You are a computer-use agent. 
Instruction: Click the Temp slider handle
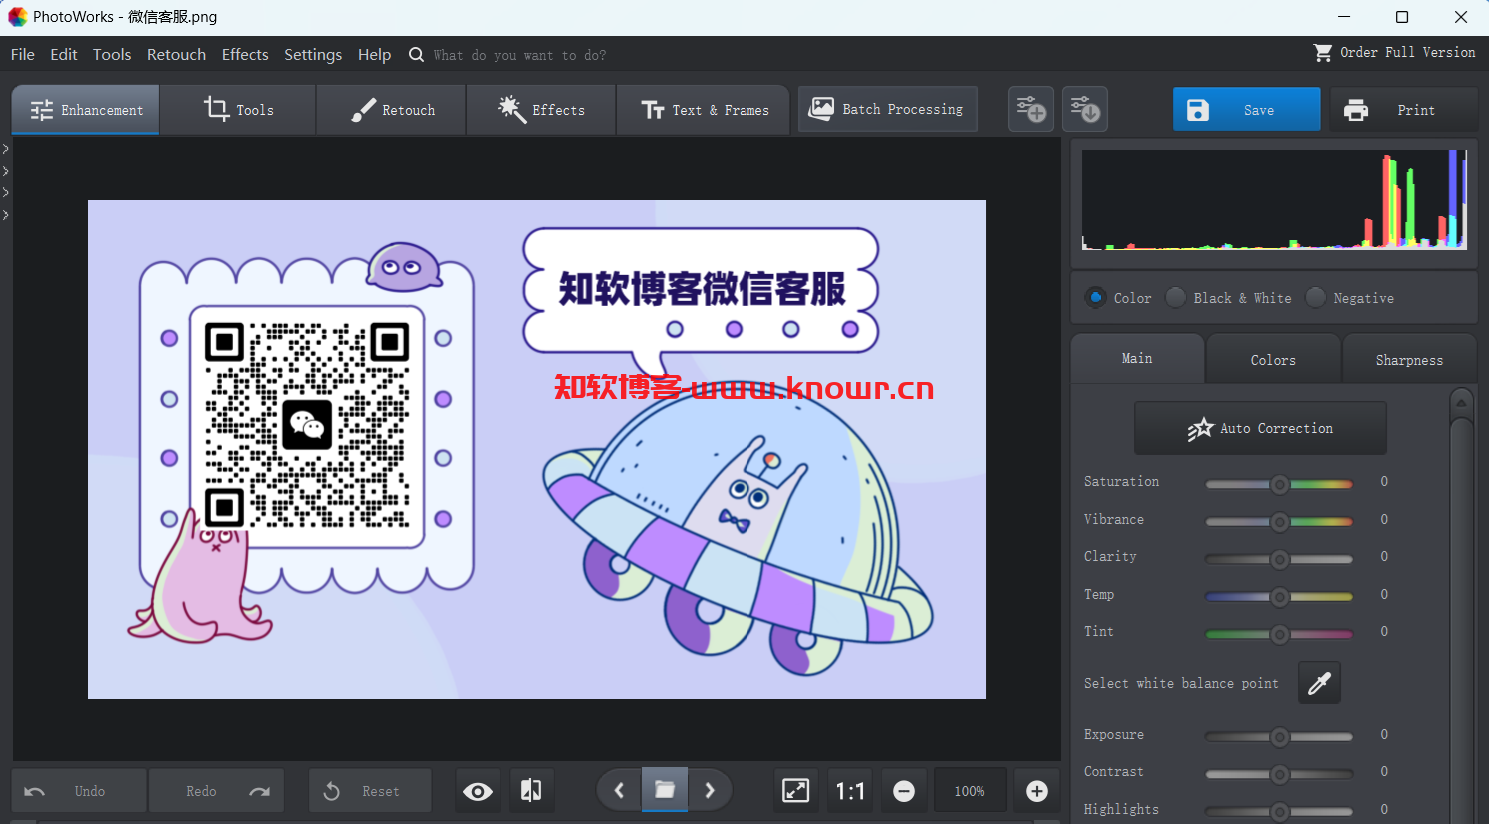(1280, 597)
